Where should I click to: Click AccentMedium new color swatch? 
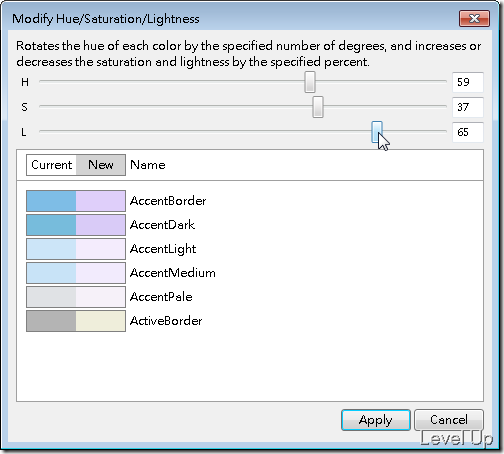pyautogui.click(x=100, y=273)
